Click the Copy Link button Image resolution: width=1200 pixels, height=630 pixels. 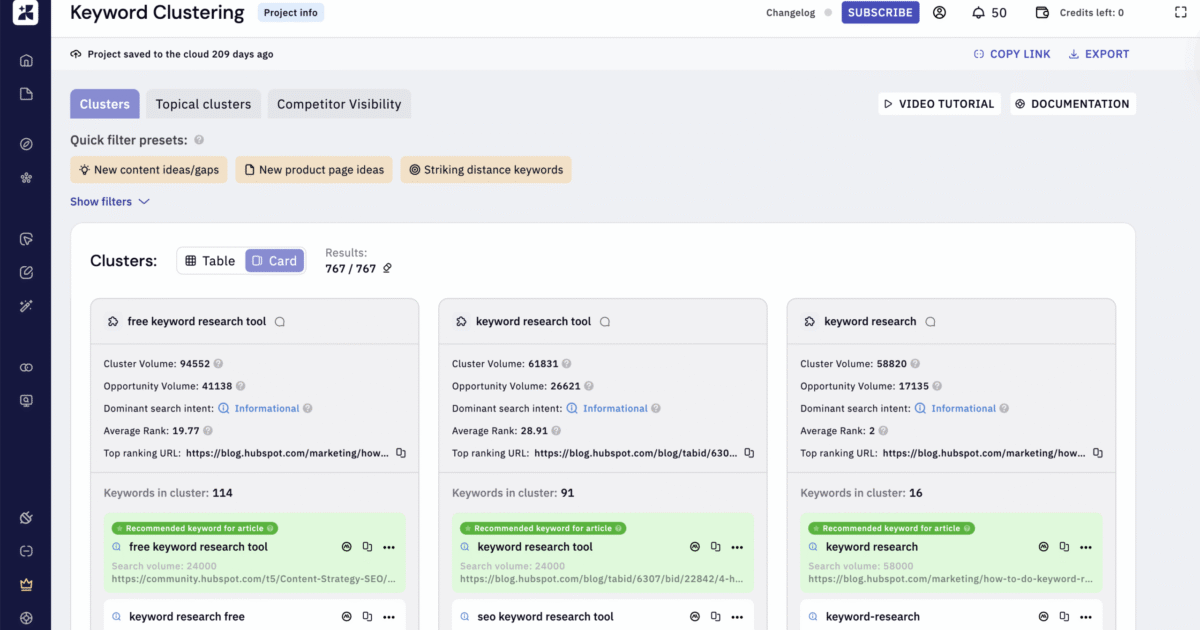(1011, 54)
